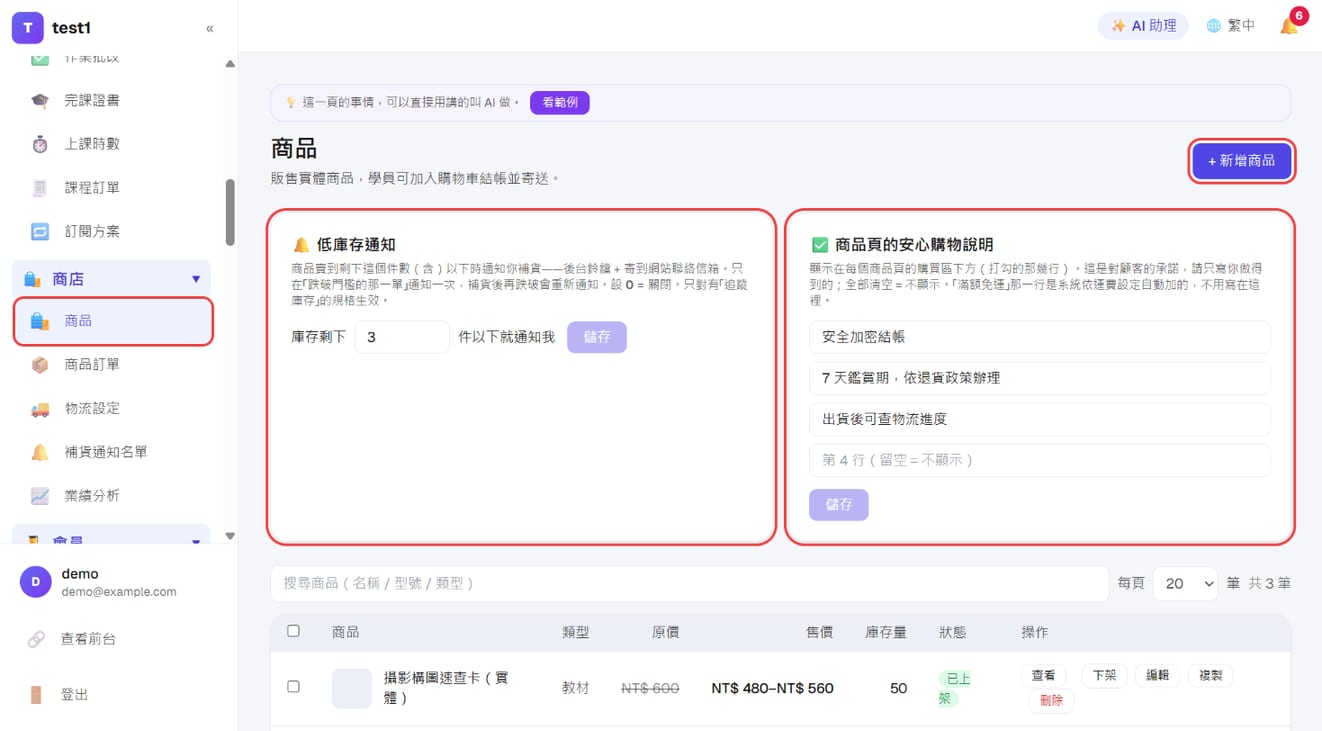Check the box for 攝影構圖速查卡 row
Screen dimensions: 1322x731
point(293,687)
